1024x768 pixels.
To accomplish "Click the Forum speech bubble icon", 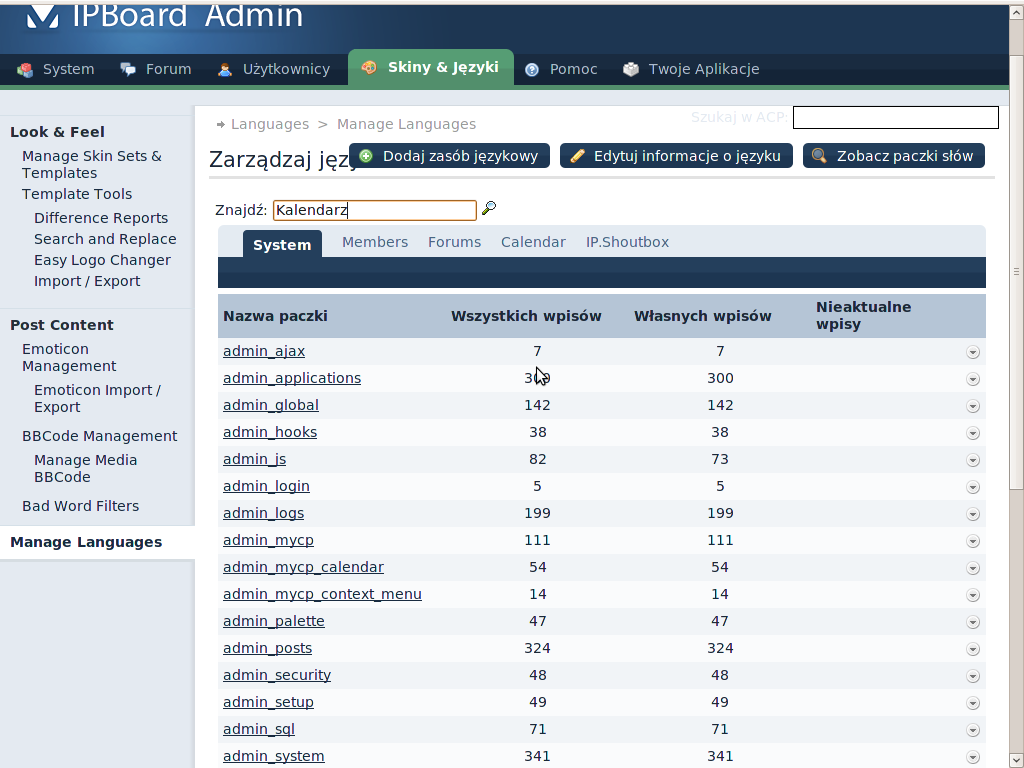I will 128,70.
